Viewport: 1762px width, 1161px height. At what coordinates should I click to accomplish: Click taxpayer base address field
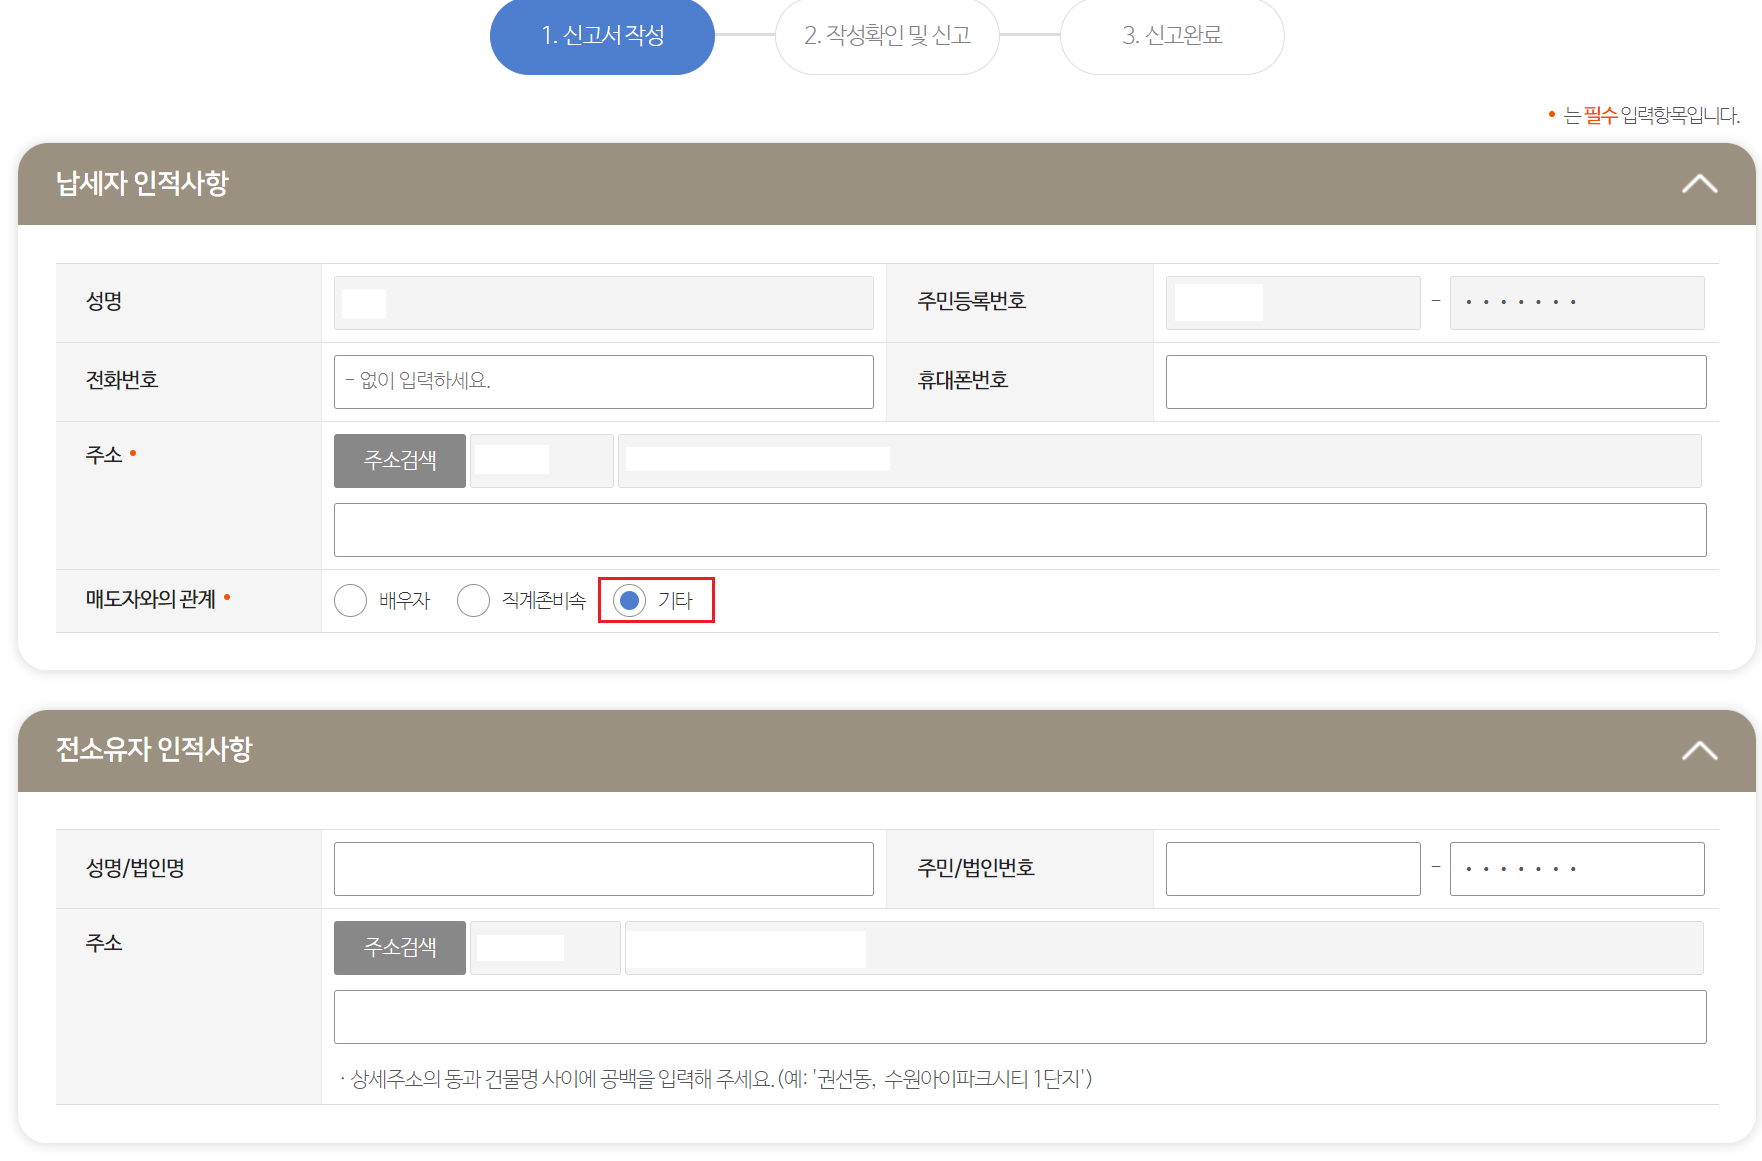tap(1160, 461)
